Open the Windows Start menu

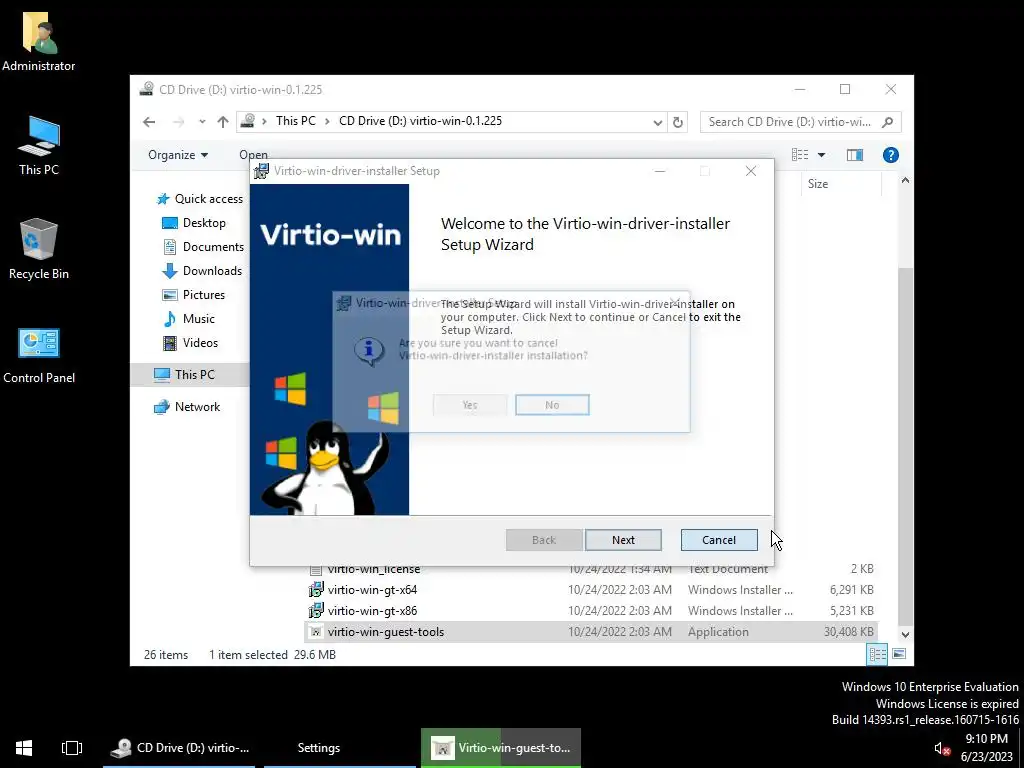coord(24,748)
